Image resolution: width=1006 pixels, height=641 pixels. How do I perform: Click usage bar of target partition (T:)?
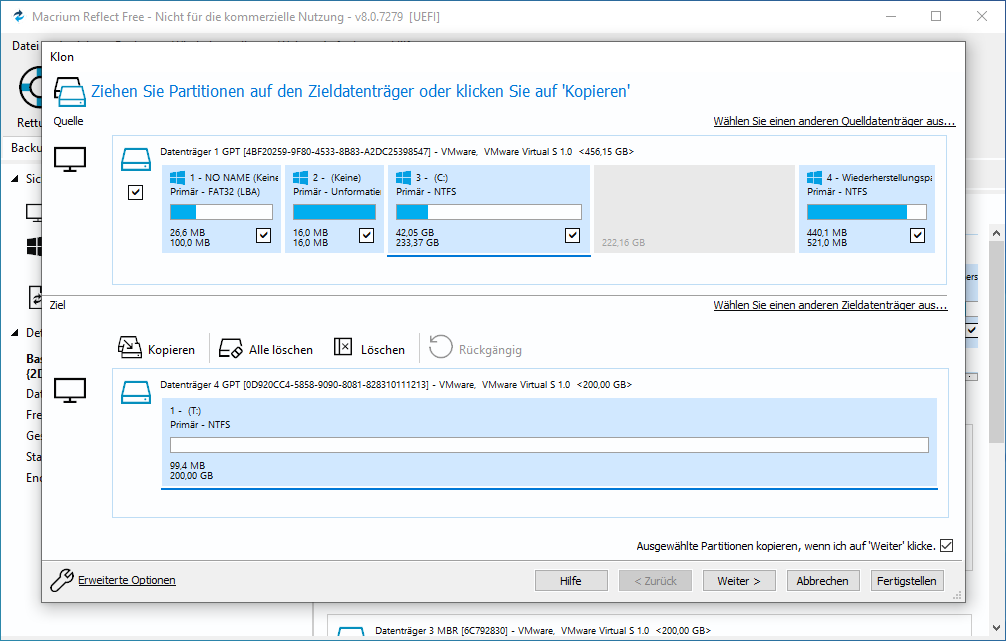pyautogui.click(x=549, y=445)
